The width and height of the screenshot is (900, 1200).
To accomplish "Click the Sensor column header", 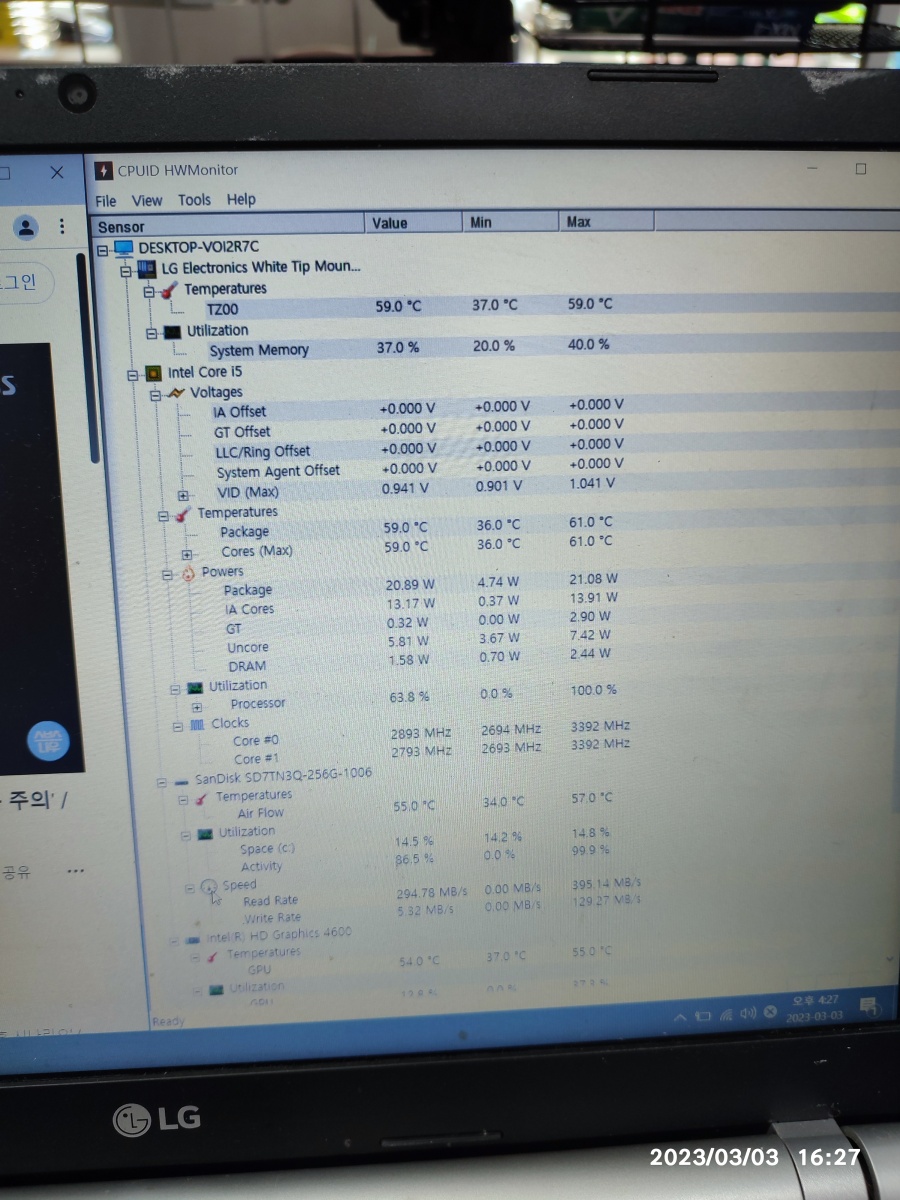I will coord(227,226).
